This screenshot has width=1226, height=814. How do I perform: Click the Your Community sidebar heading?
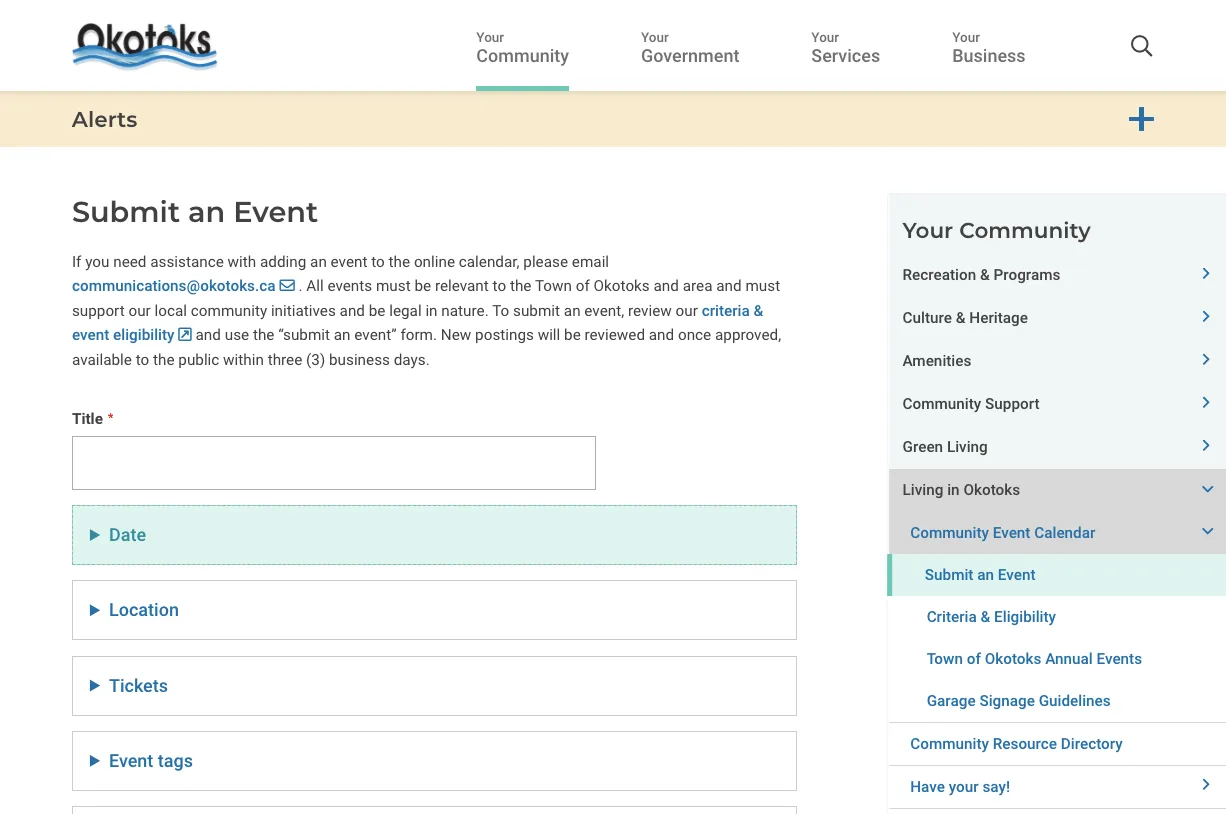(x=996, y=231)
